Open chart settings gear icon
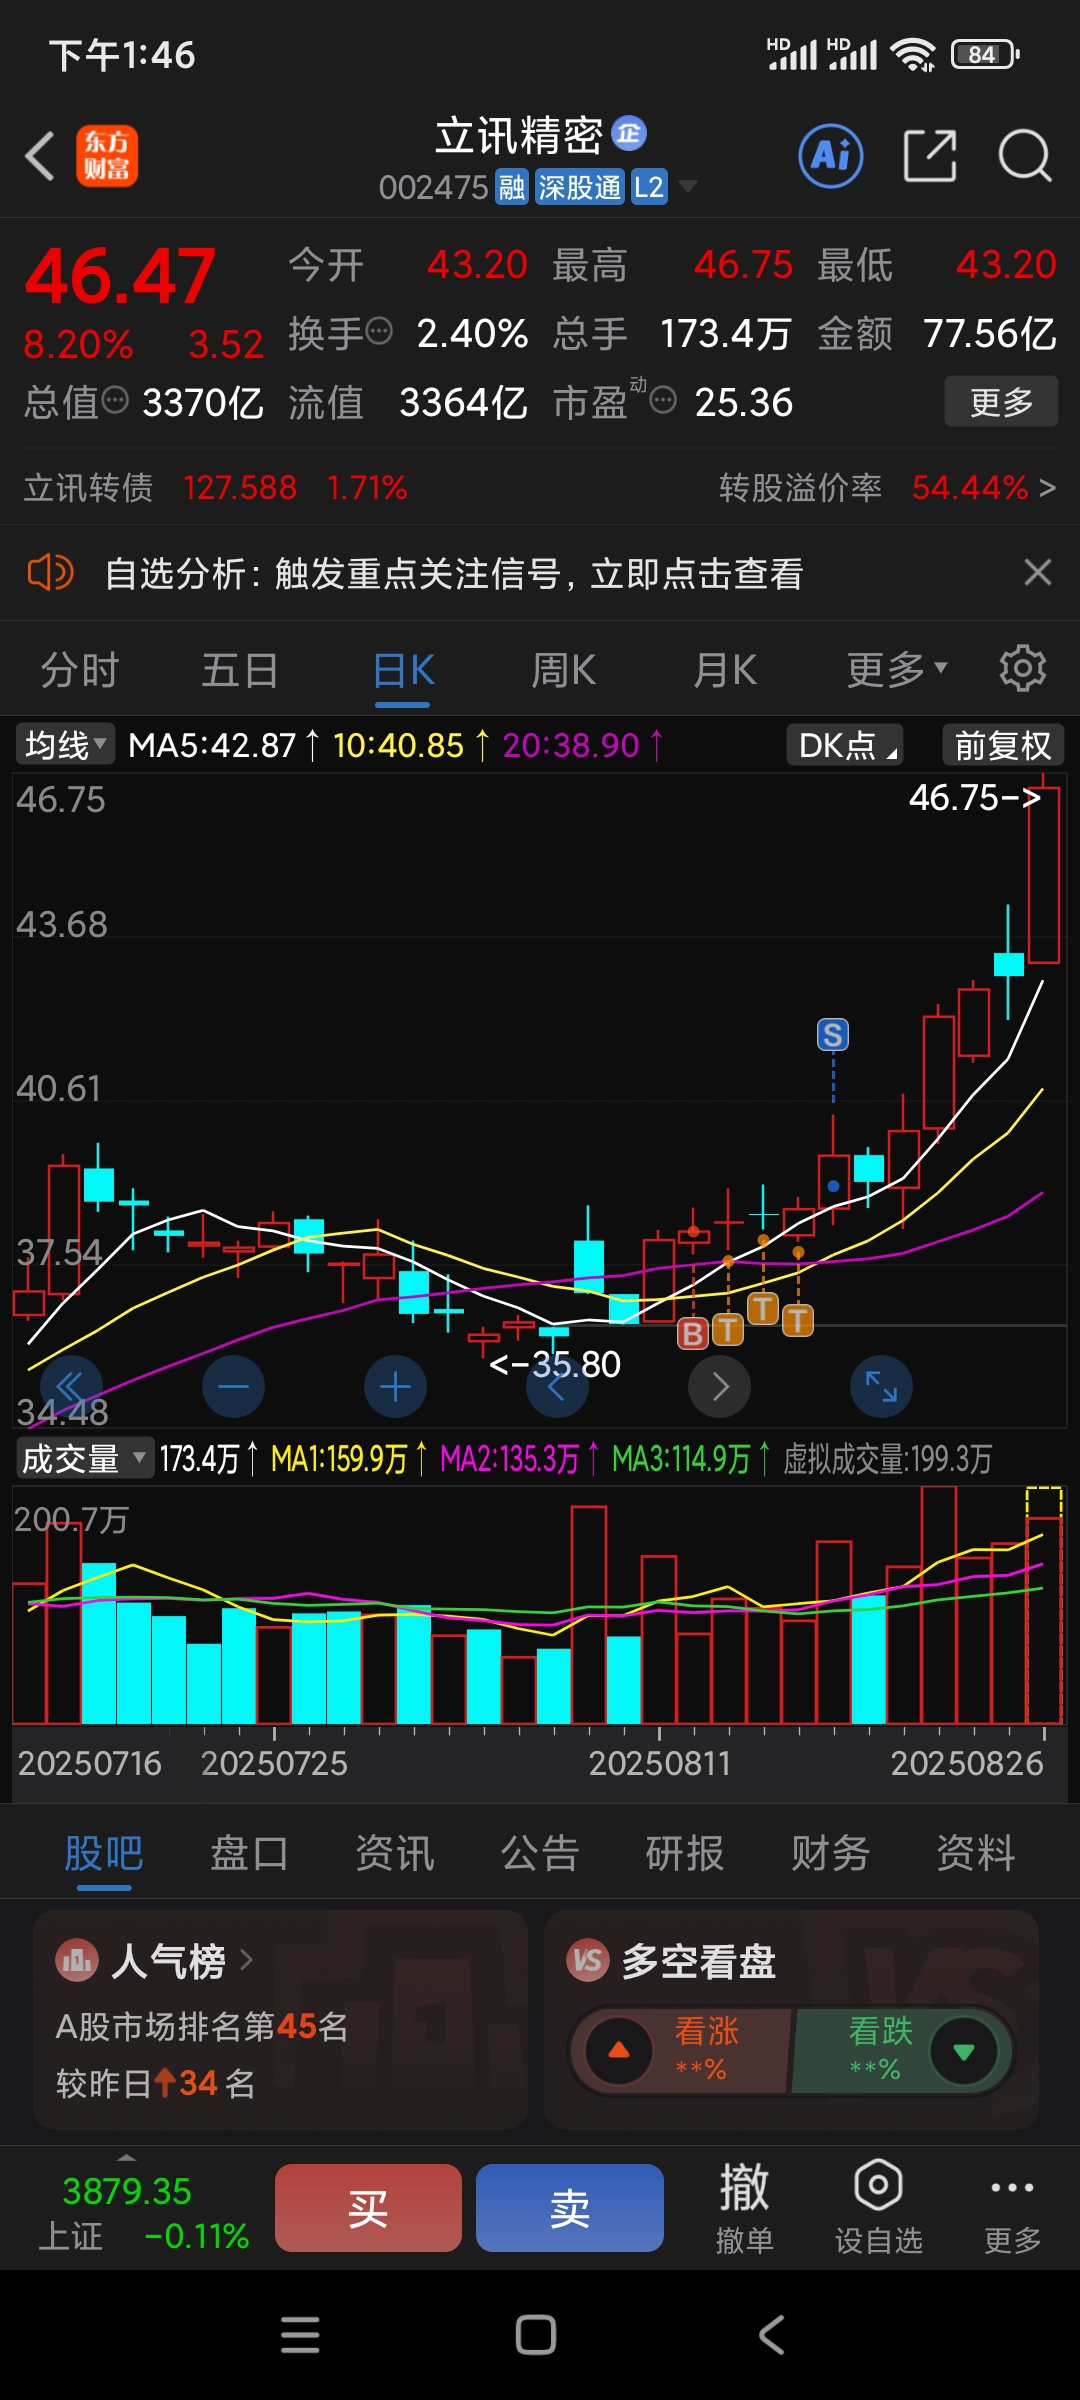The height and width of the screenshot is (2400, 1080). click(x=1023, y=668)
